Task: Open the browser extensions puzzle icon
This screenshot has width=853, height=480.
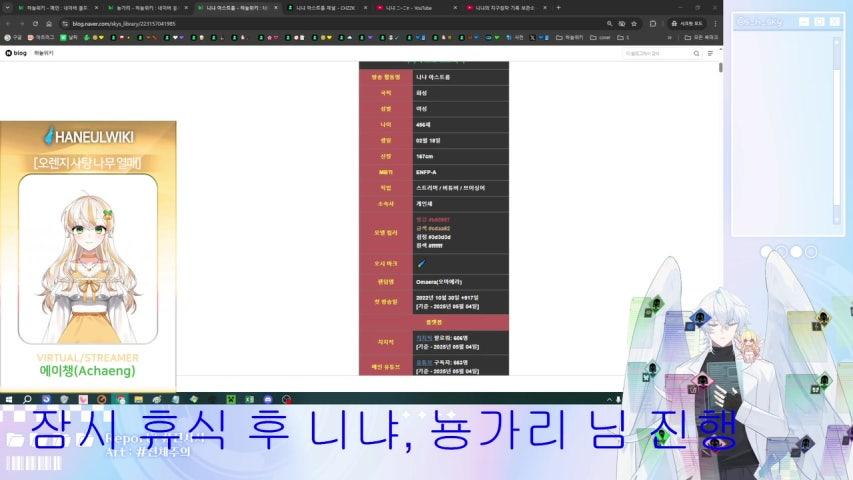Action: coord(653,24)
